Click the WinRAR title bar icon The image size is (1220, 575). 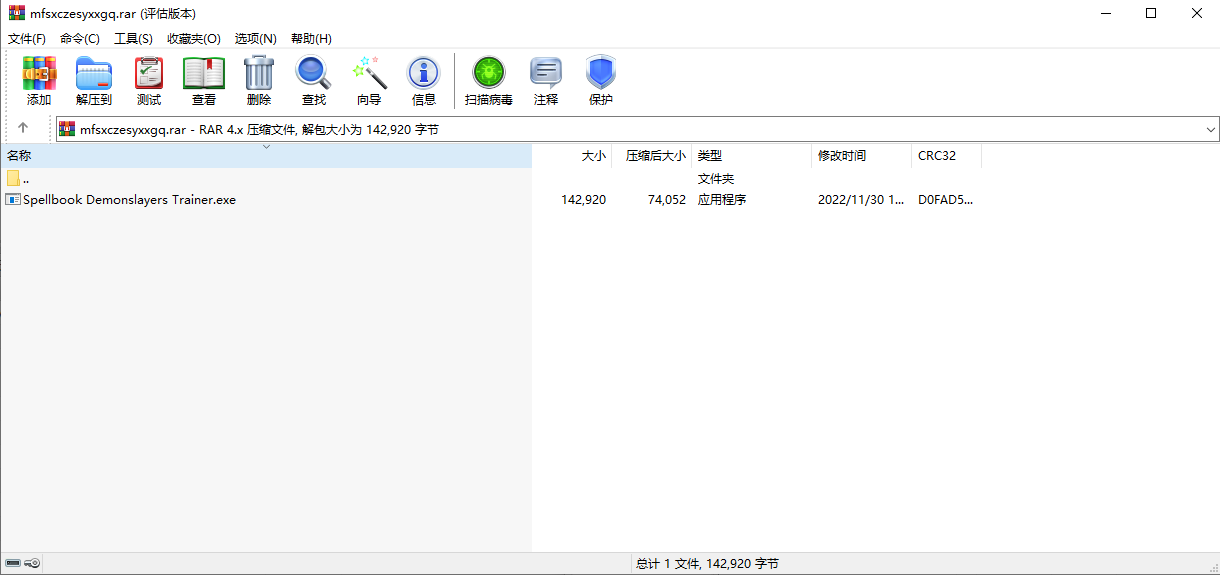pyautogui.click(x=16, y=14)
